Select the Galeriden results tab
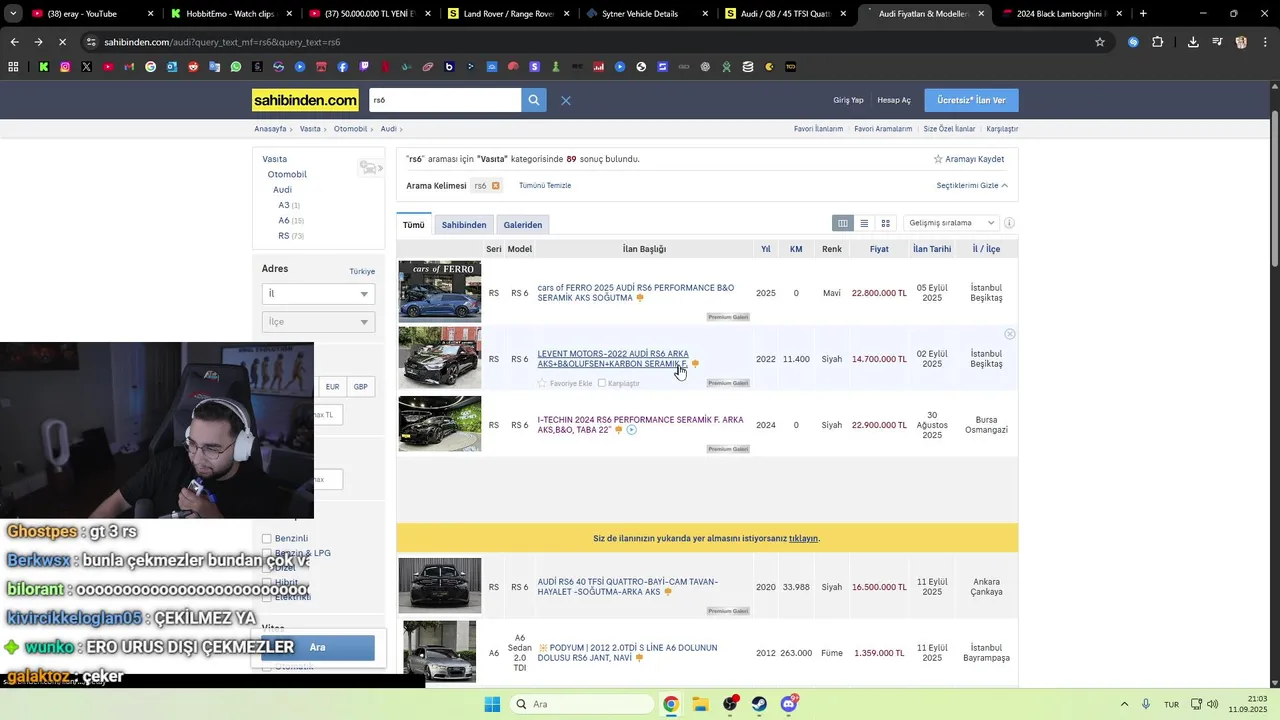Image resolution: width=1280 pixels, height=720 pixels. (x=523, y=225)
